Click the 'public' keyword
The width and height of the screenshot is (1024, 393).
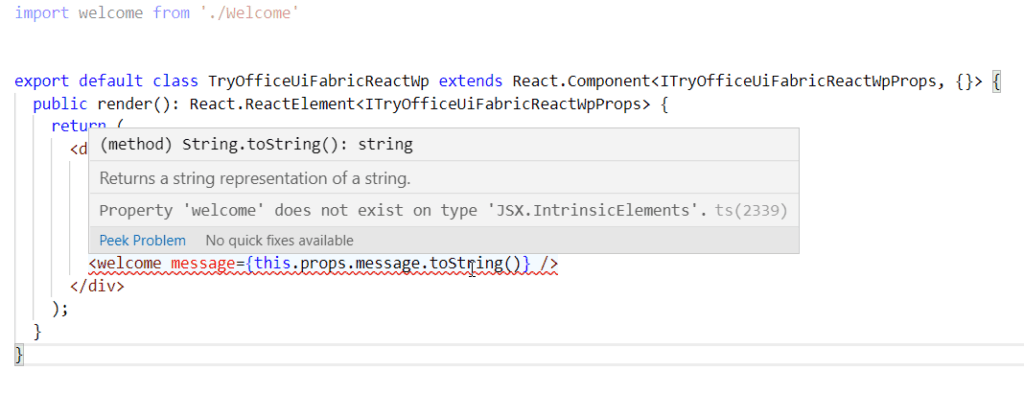60,104
